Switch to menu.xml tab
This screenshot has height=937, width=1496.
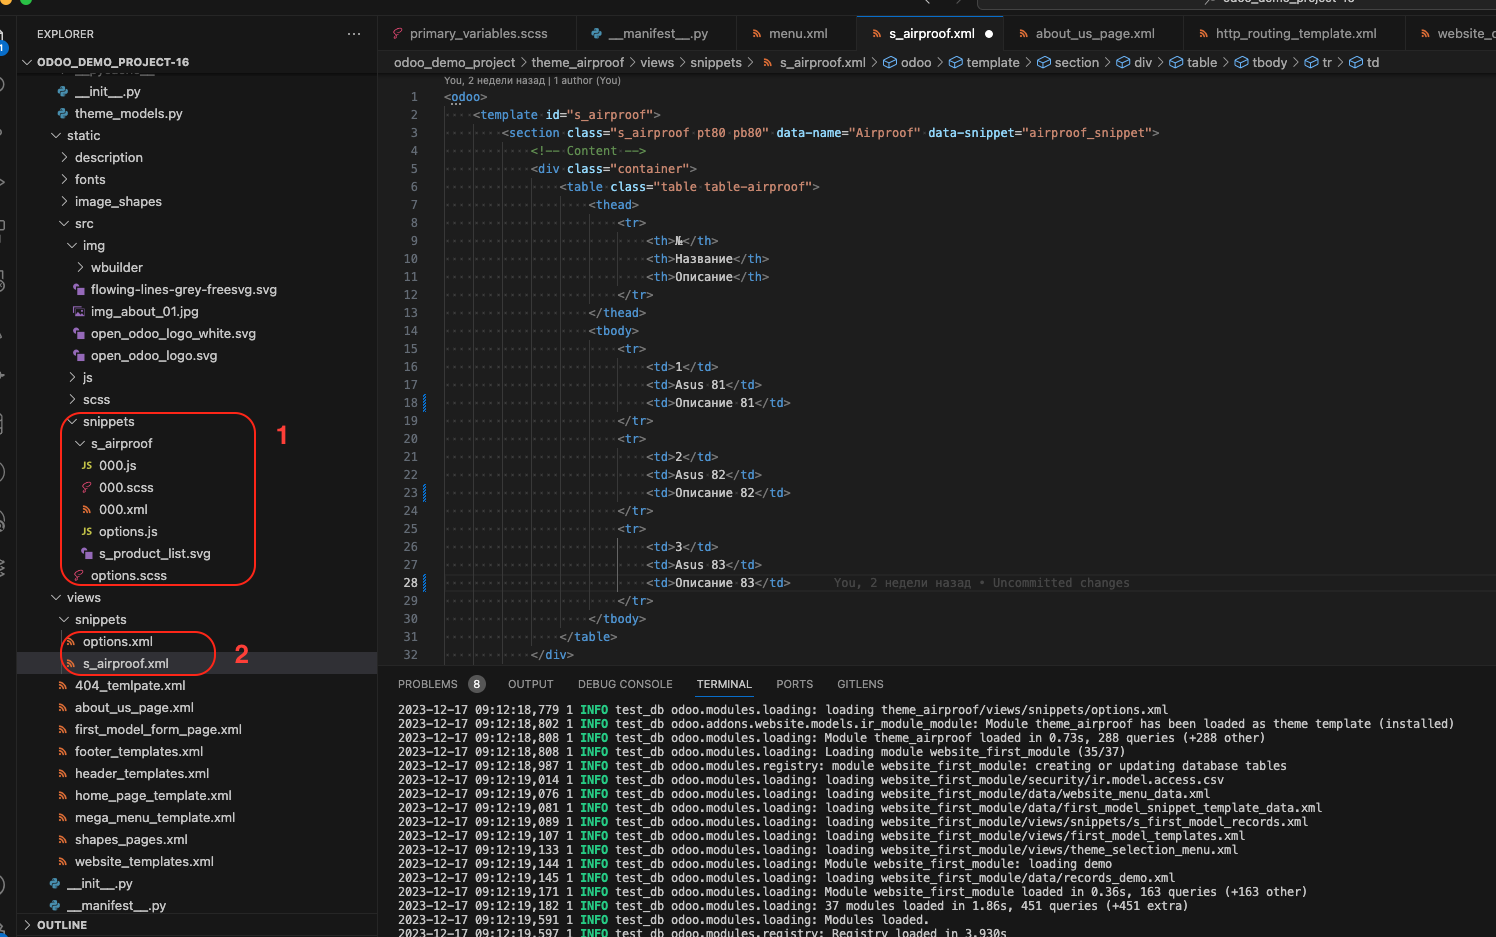click(x=797, y=34)
